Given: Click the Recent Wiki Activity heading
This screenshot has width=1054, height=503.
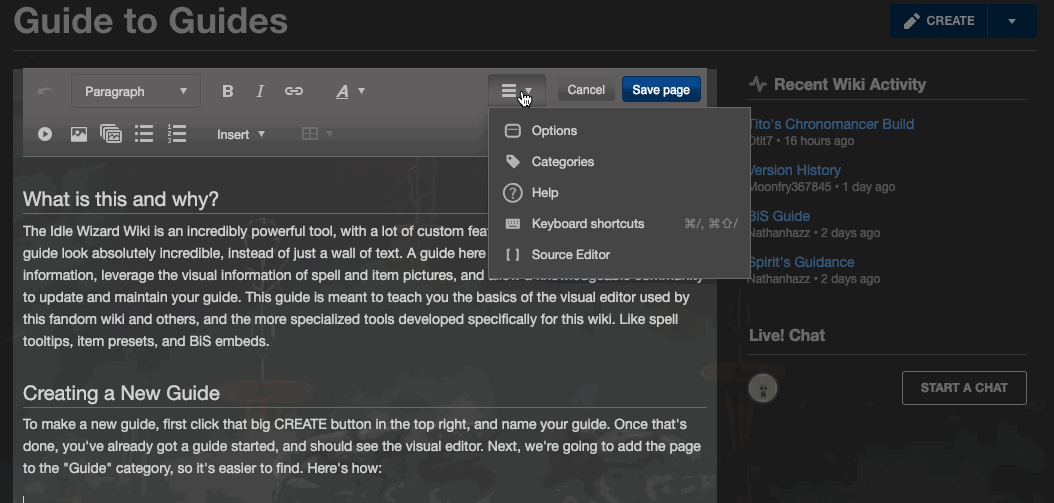Looking at the screenshot, I should (x=850, y=85).
